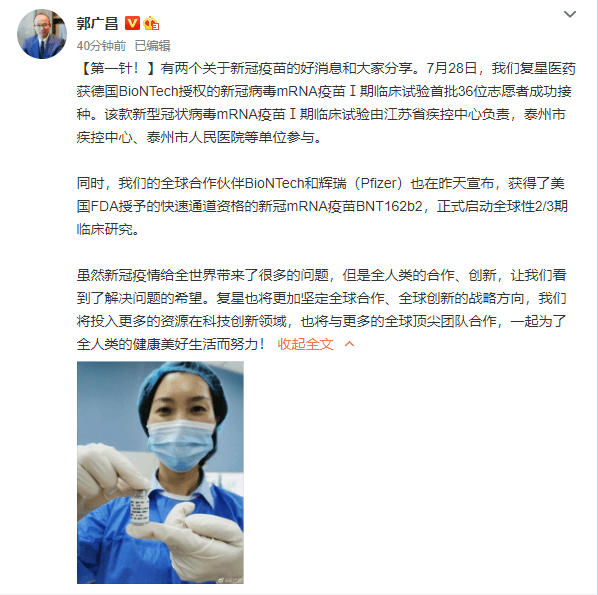Click the up caret beside 收起全文

tap(349, 344)
